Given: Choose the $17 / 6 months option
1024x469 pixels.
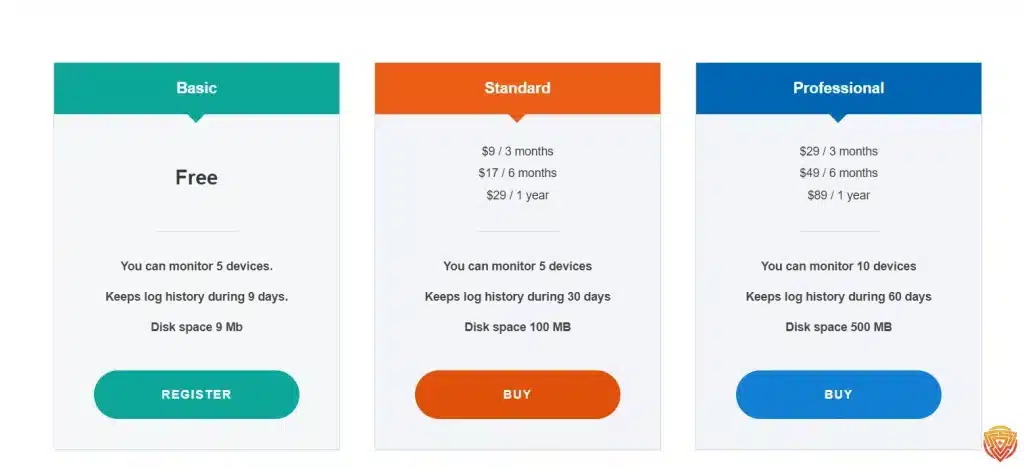Looking at the screenshot, I should 517,173.
